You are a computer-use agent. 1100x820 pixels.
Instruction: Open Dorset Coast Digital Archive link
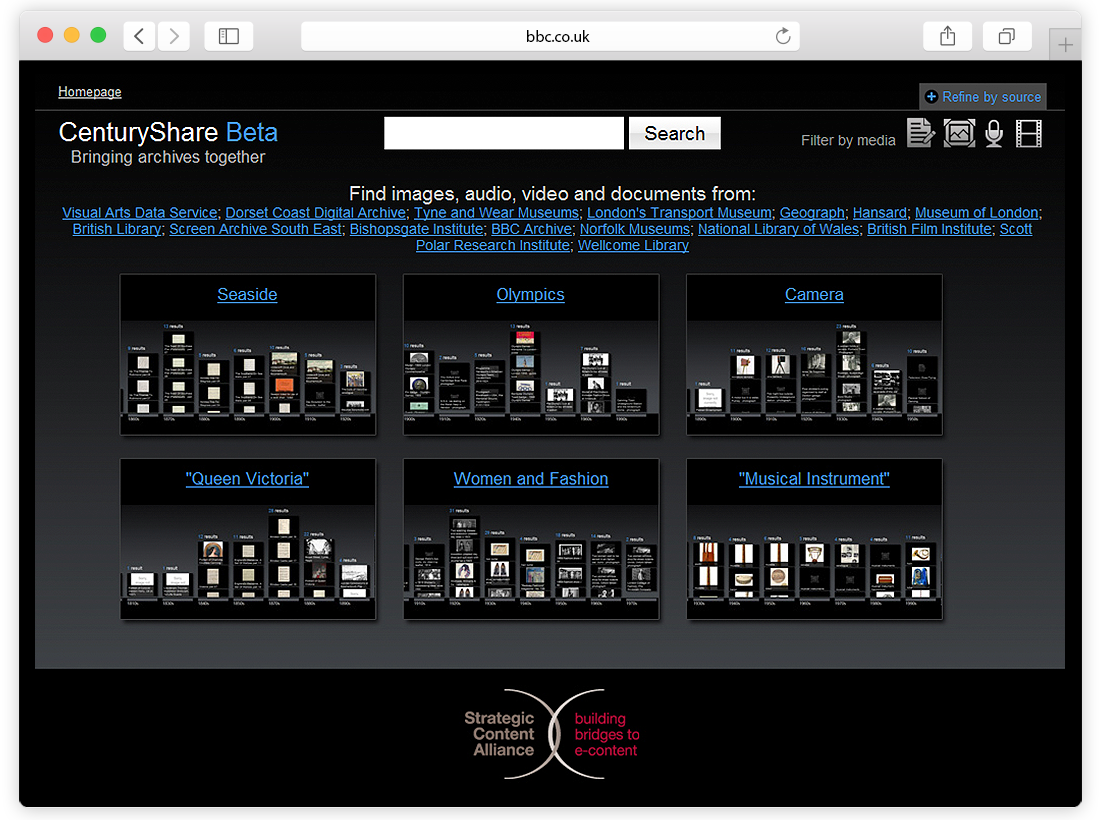(315, 213)
